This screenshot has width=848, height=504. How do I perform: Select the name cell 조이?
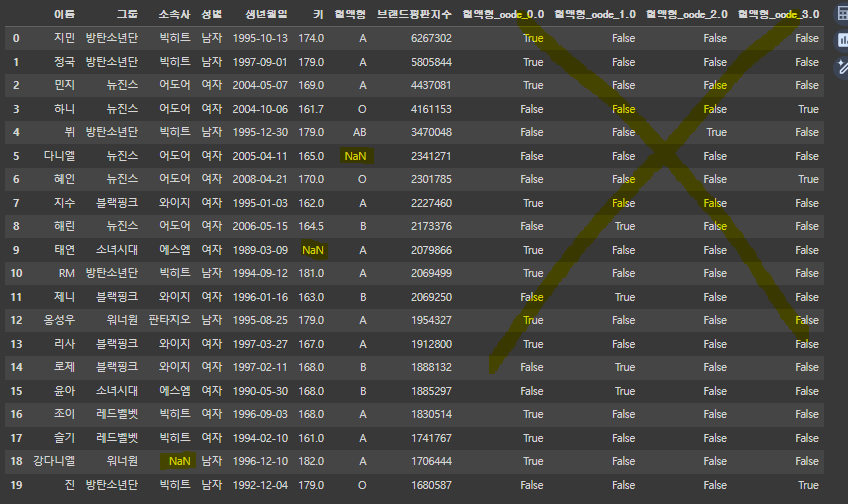(64, 414)
